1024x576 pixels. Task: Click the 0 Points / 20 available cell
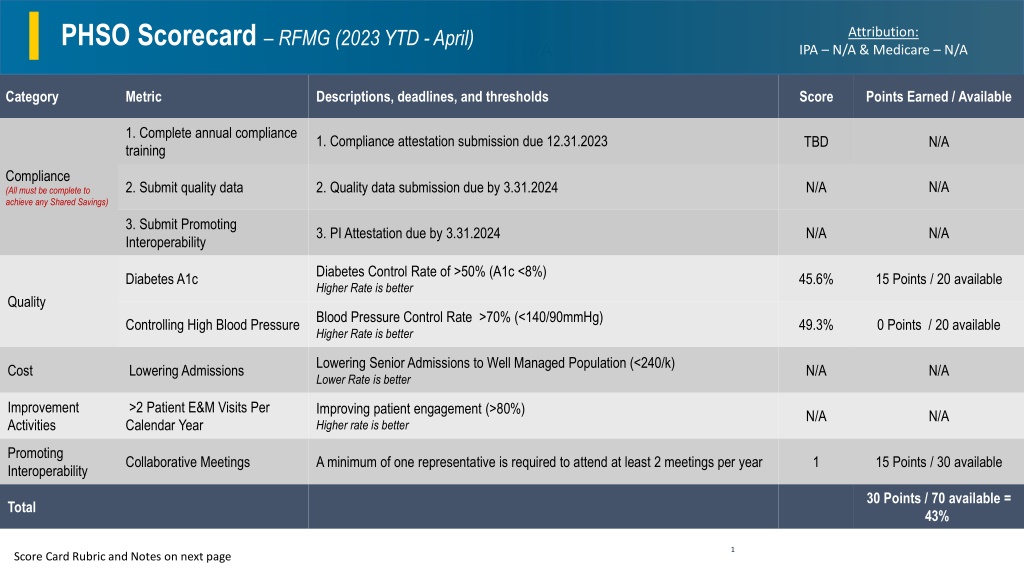tap(938, 325)
